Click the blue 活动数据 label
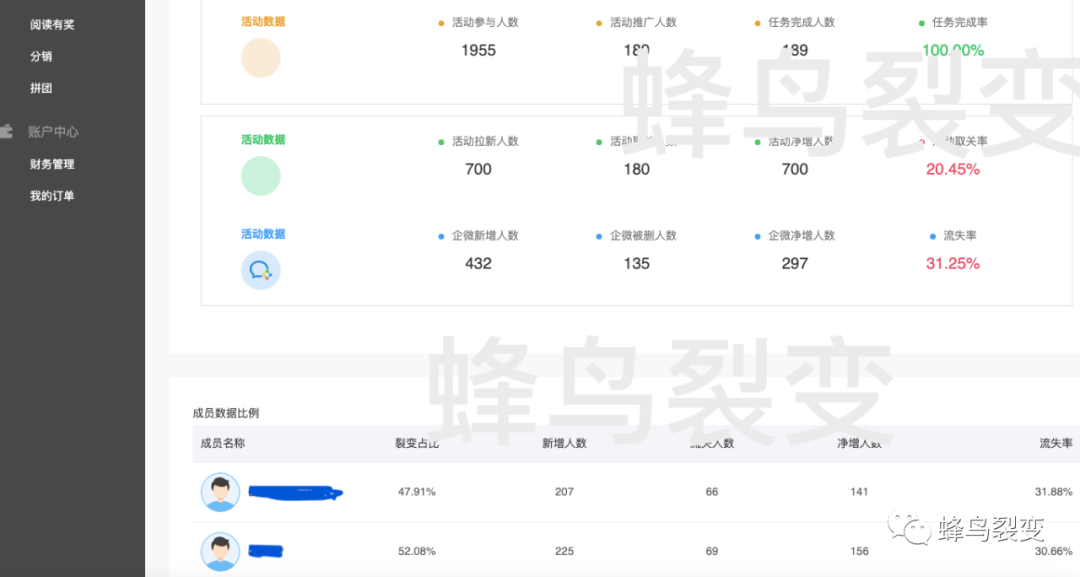 tap(263, 234)
